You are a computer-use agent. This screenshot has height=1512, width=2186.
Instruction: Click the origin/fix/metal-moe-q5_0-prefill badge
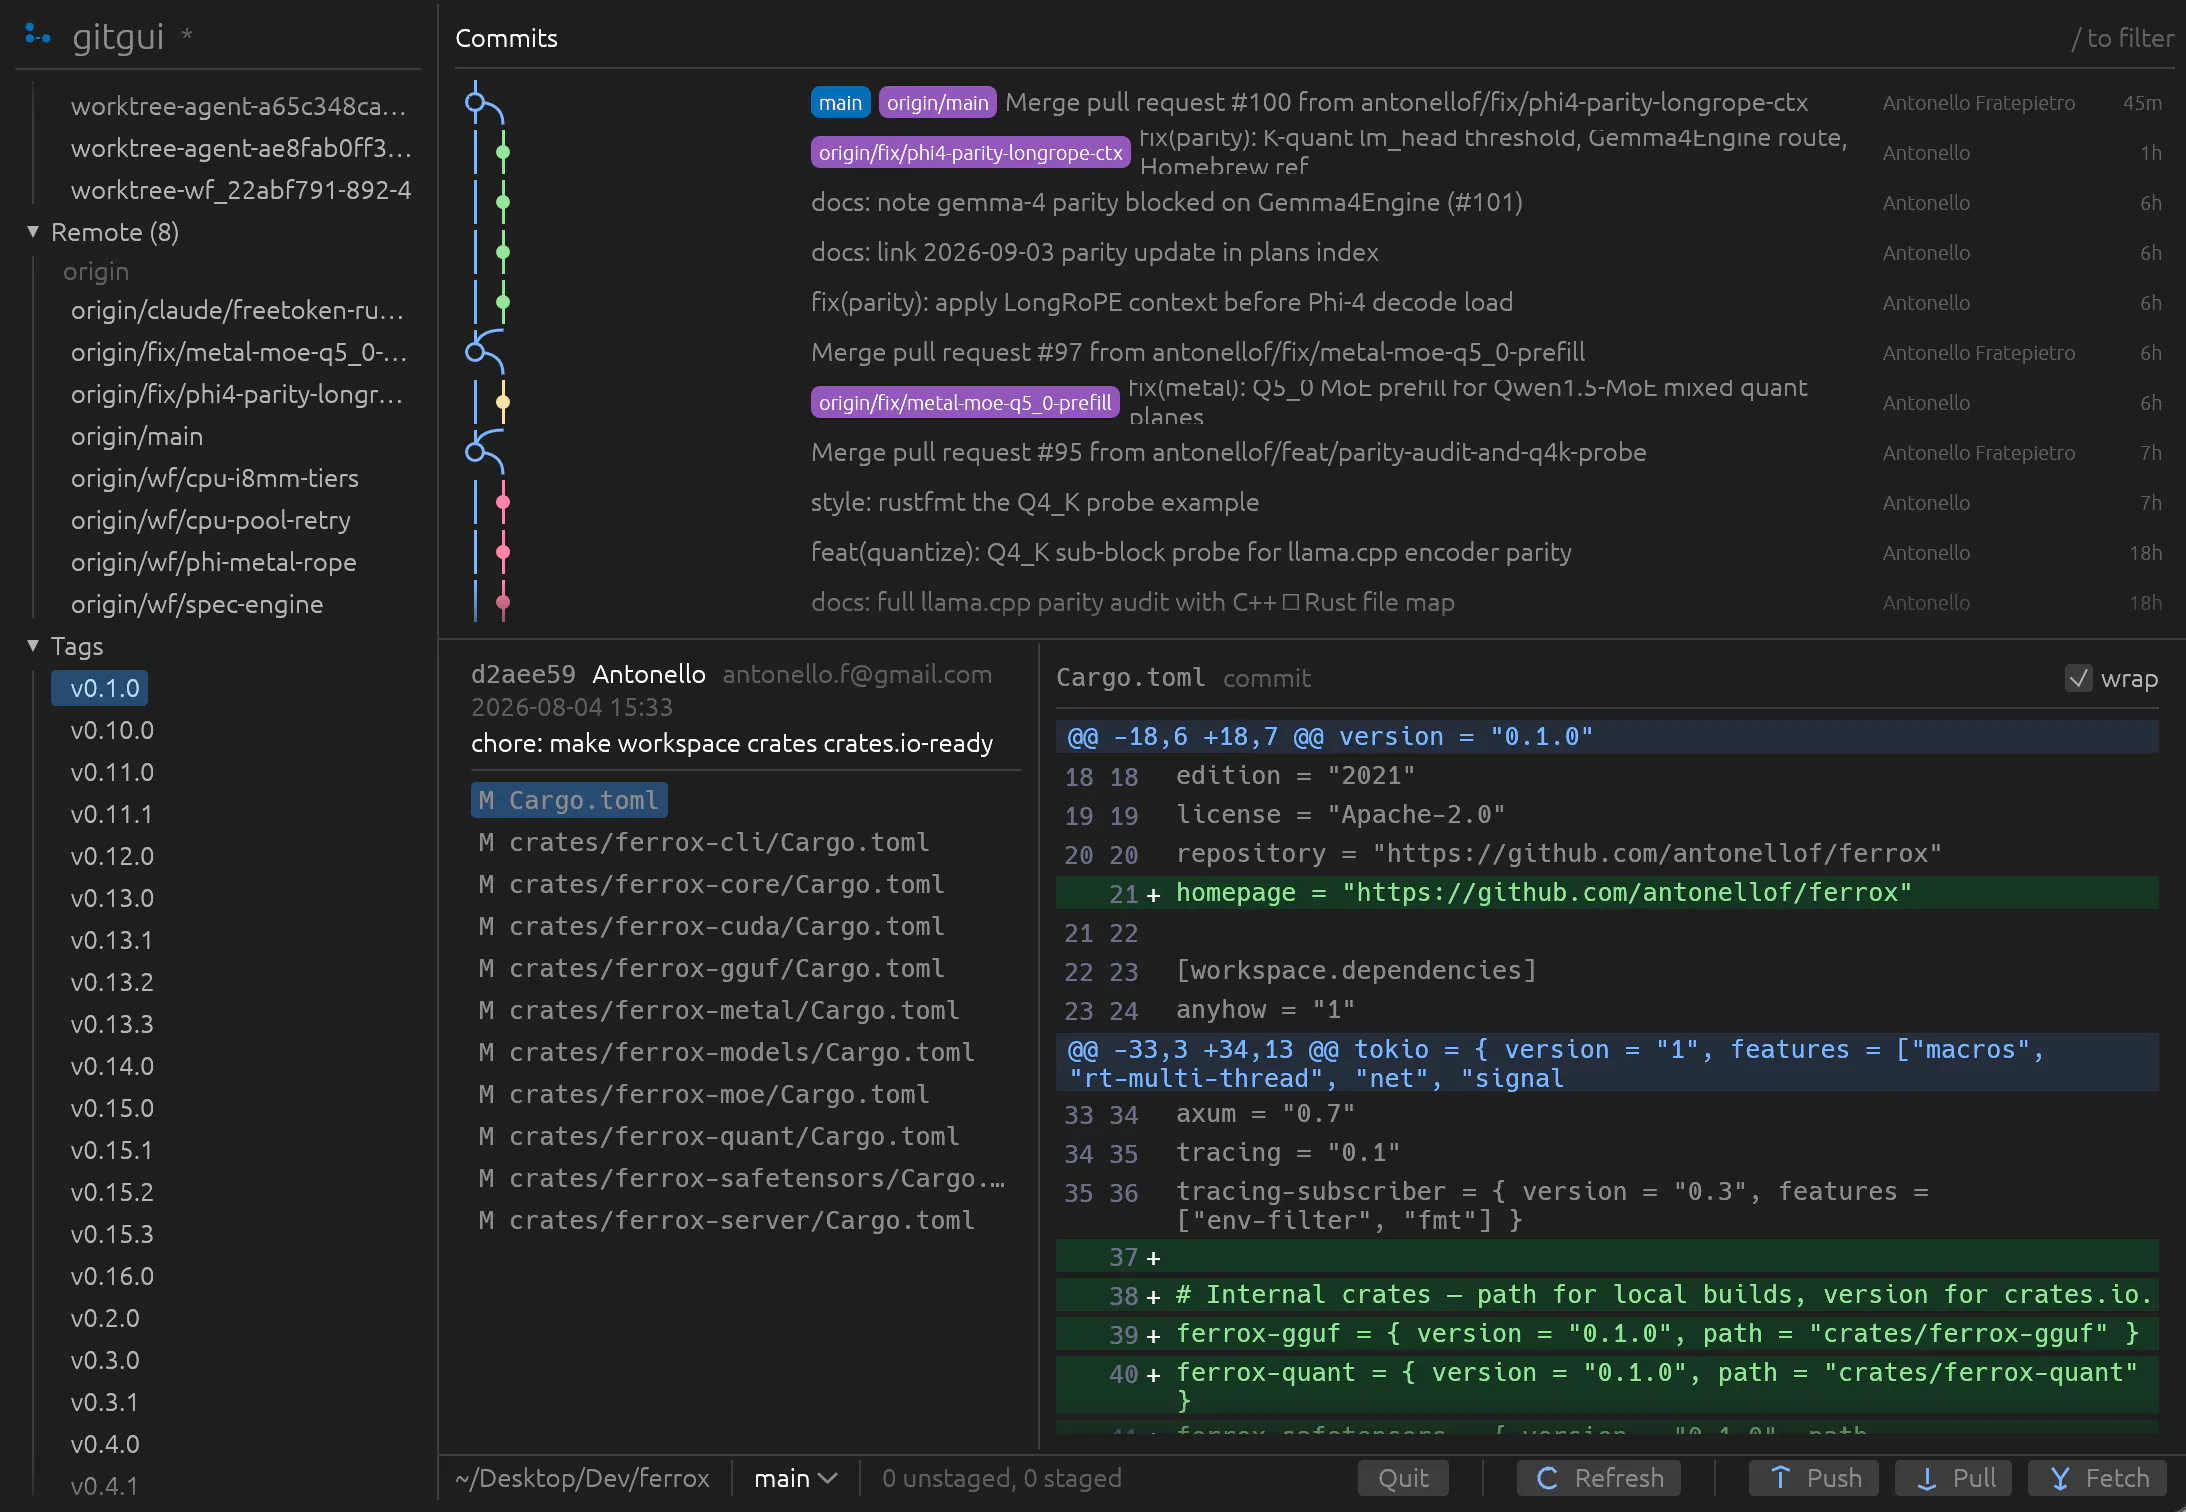coord(964,402)
